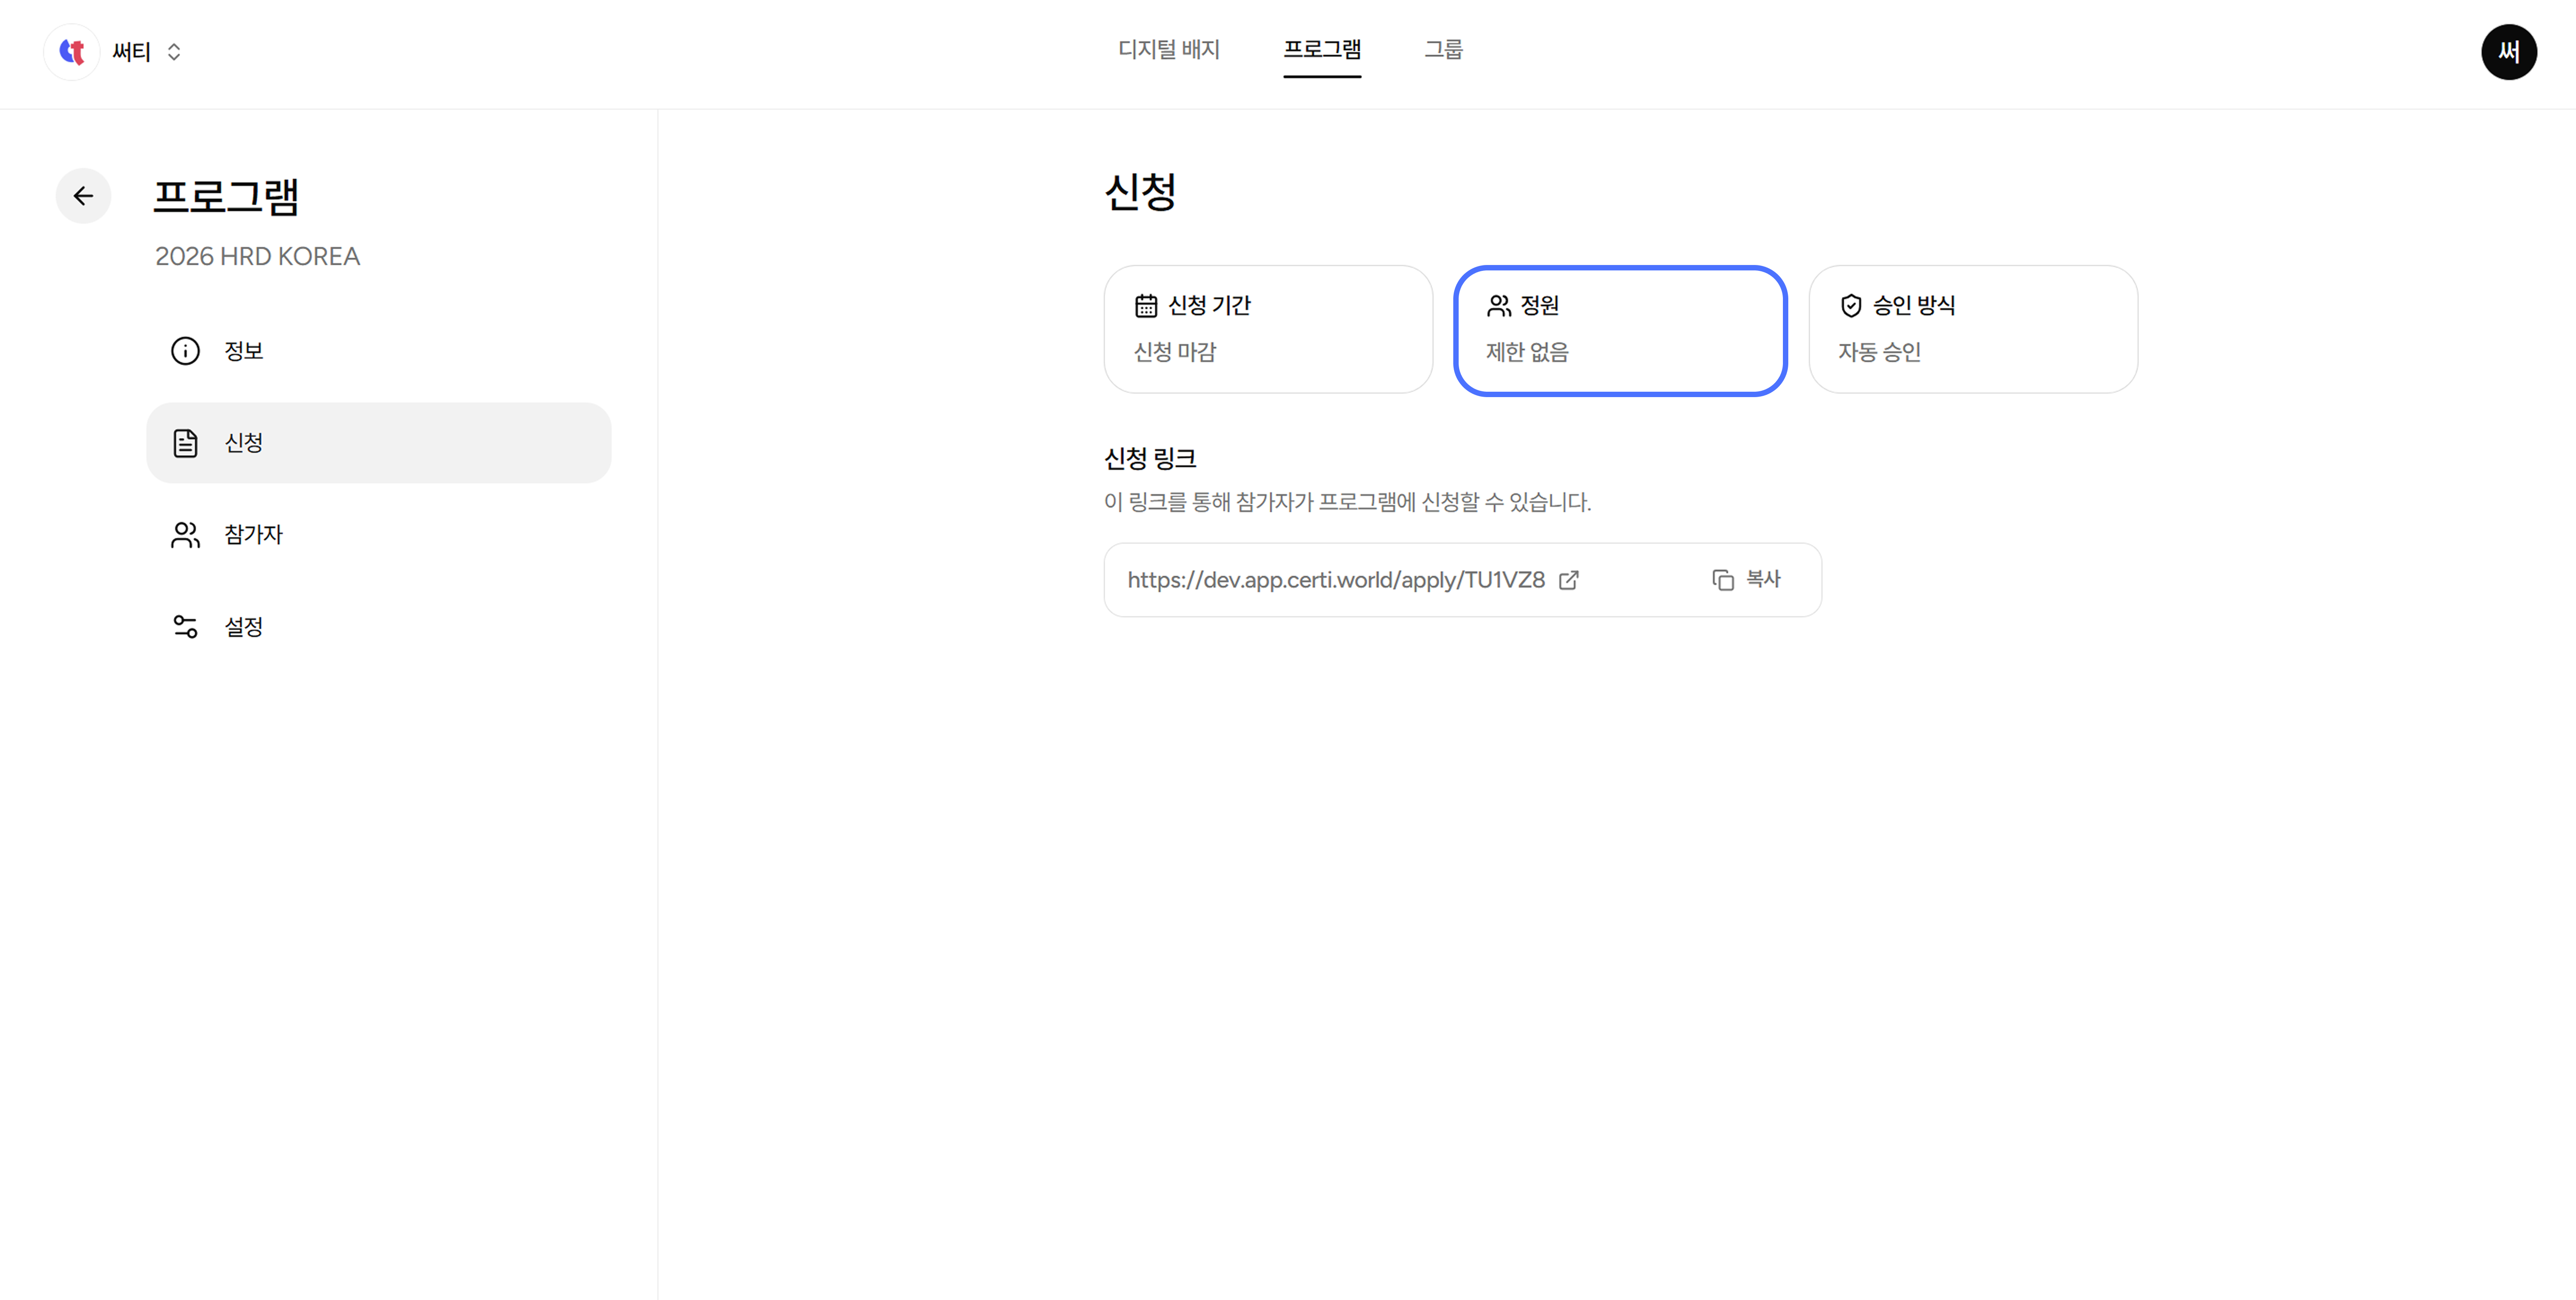Click the shield icon on the 승인 방식 card
The width and height of the screenshot is (2576, 1300).
pyautogui.click(x=1851, y=306)
